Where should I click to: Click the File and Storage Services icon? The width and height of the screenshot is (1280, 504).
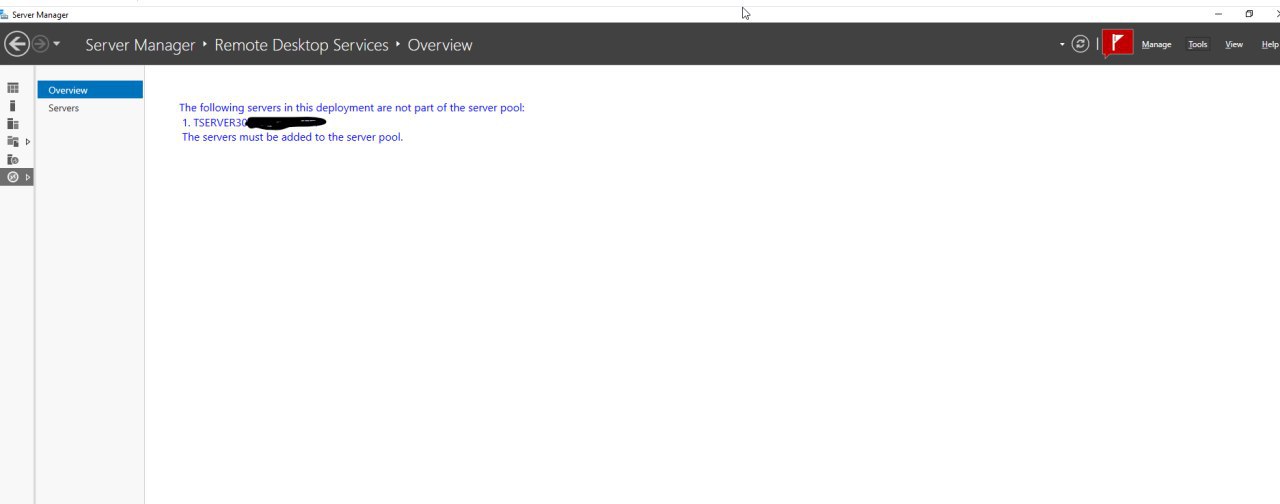pyautogui.click(x=13, y=142)
